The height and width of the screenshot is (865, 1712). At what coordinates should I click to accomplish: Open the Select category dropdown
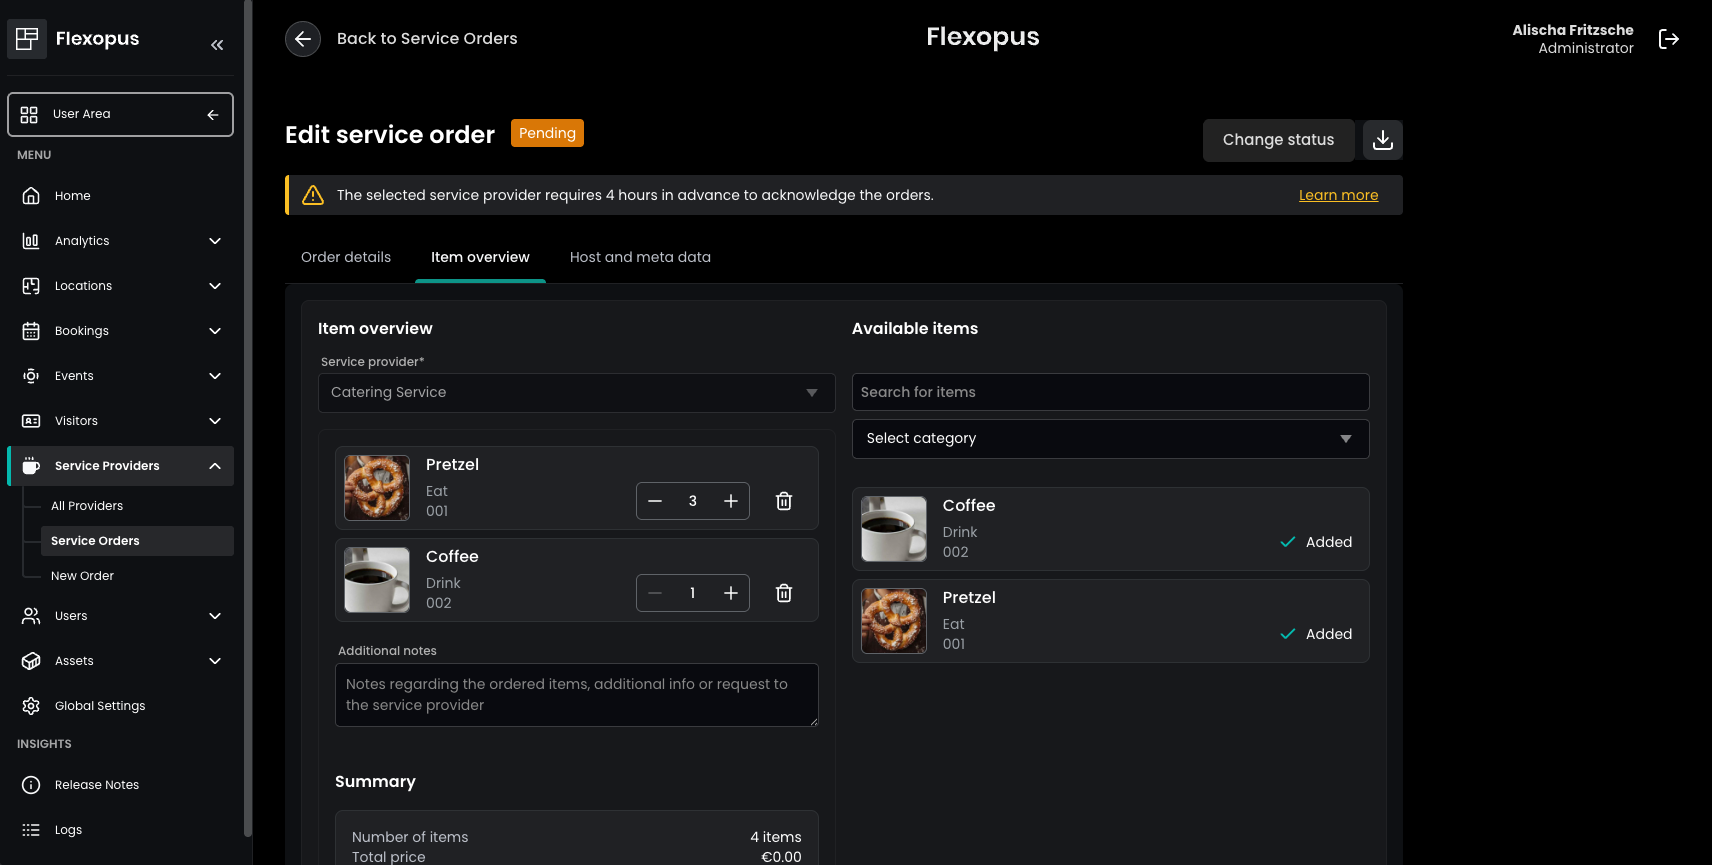tap(1110, 439)
